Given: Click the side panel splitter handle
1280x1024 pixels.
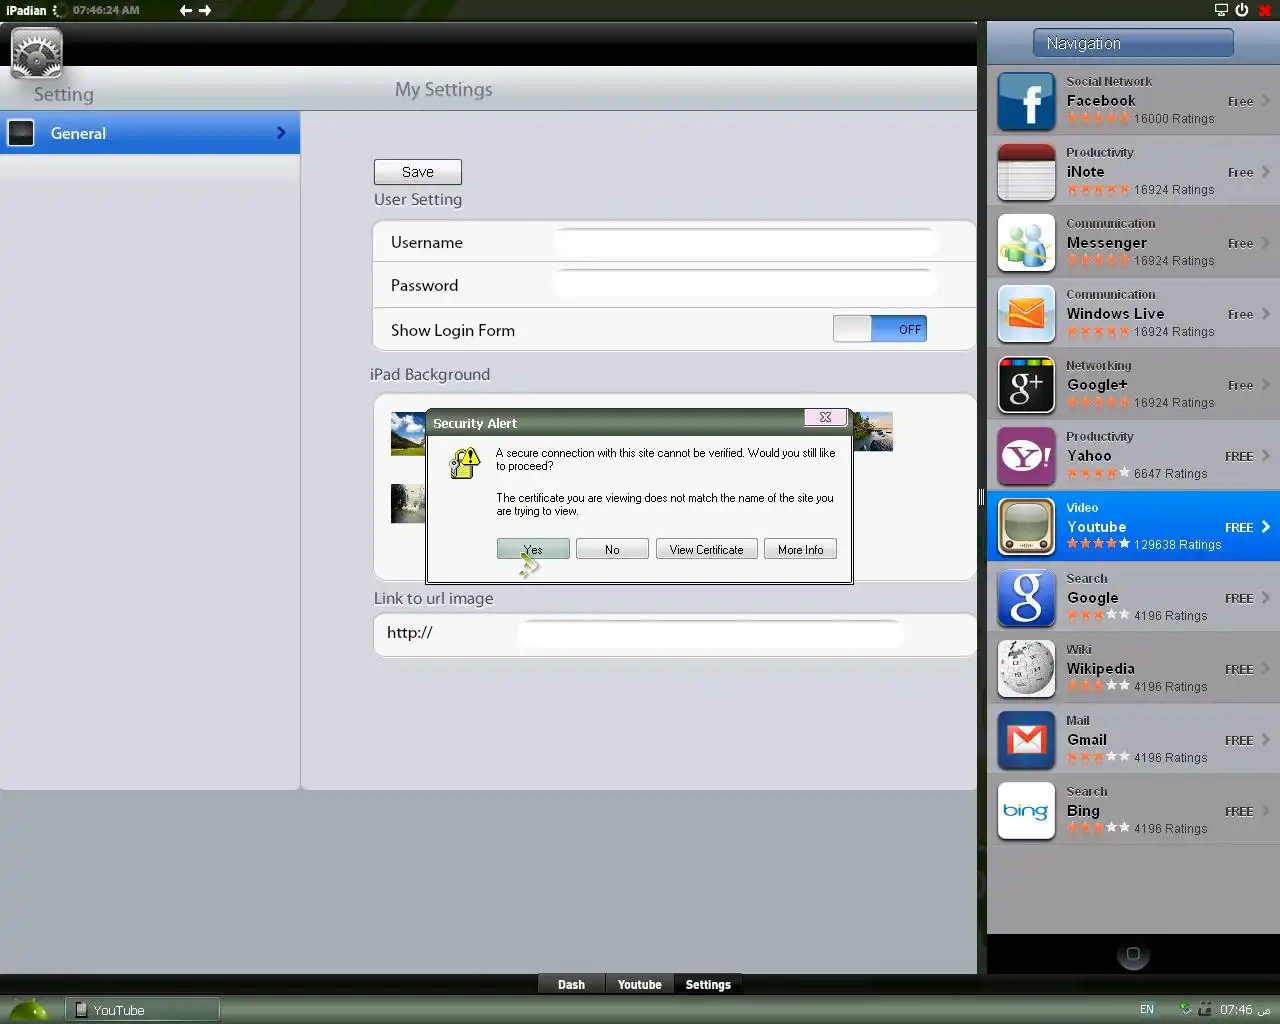Looking at the screenshot, I should pyautogui.click(x=981, y=497).
